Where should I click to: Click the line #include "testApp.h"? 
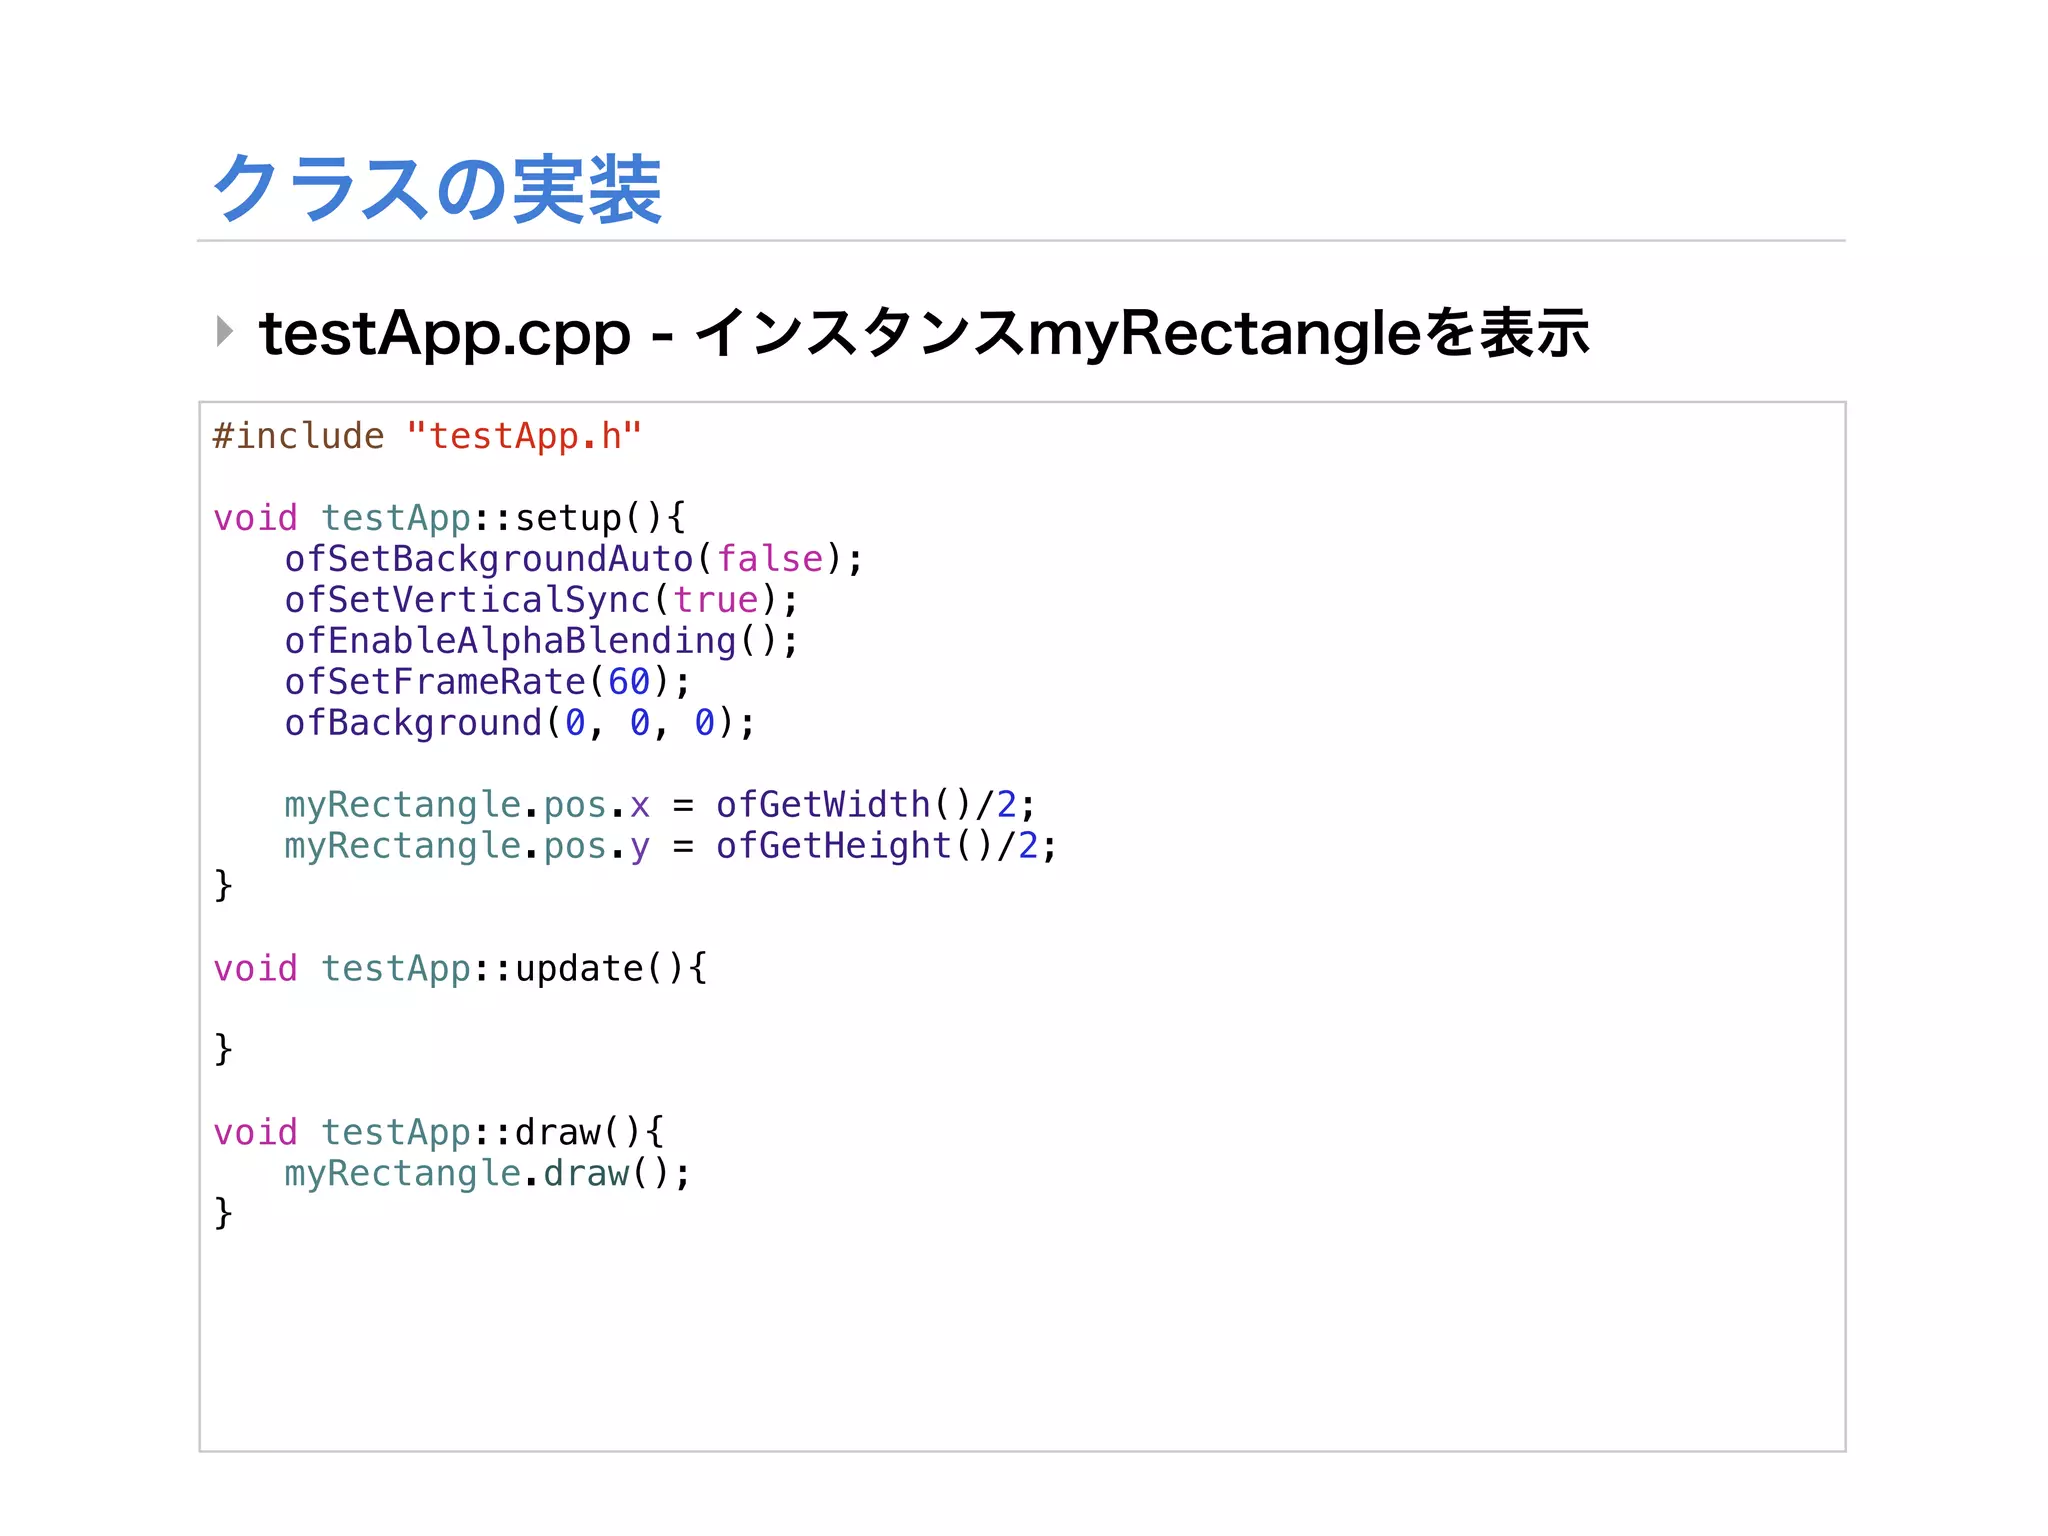[427, 436]
